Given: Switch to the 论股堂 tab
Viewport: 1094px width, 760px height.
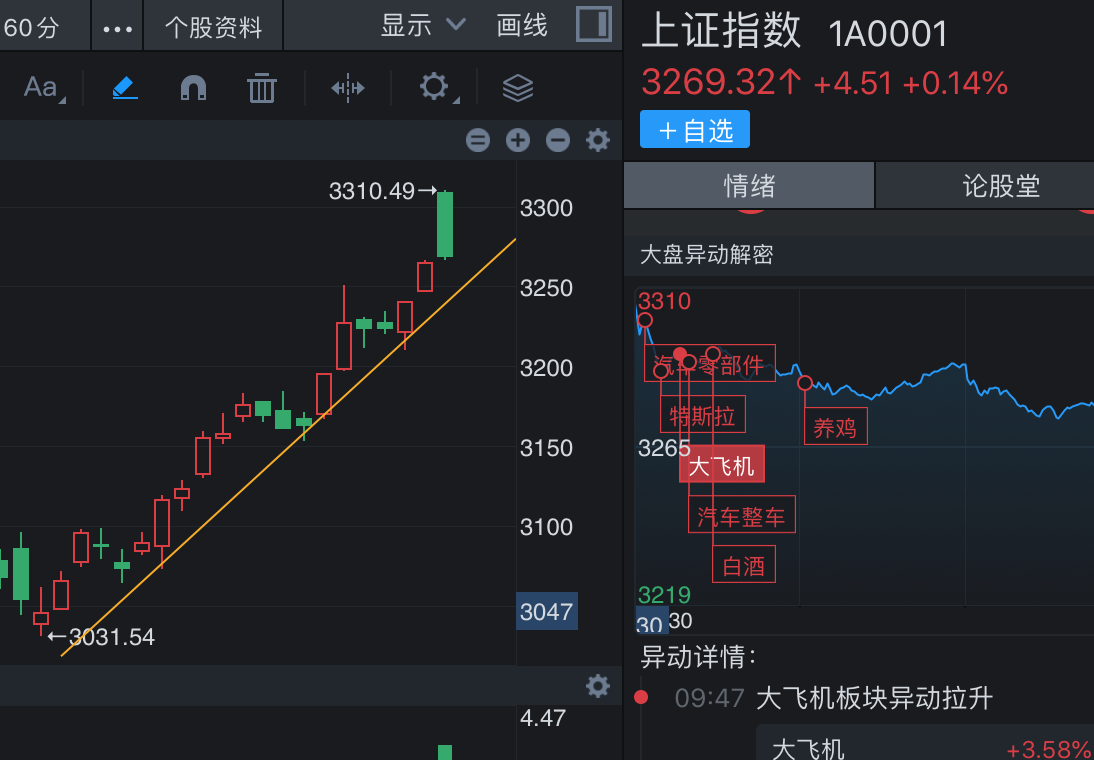Looking at the screenshot, I should 1001,186.
